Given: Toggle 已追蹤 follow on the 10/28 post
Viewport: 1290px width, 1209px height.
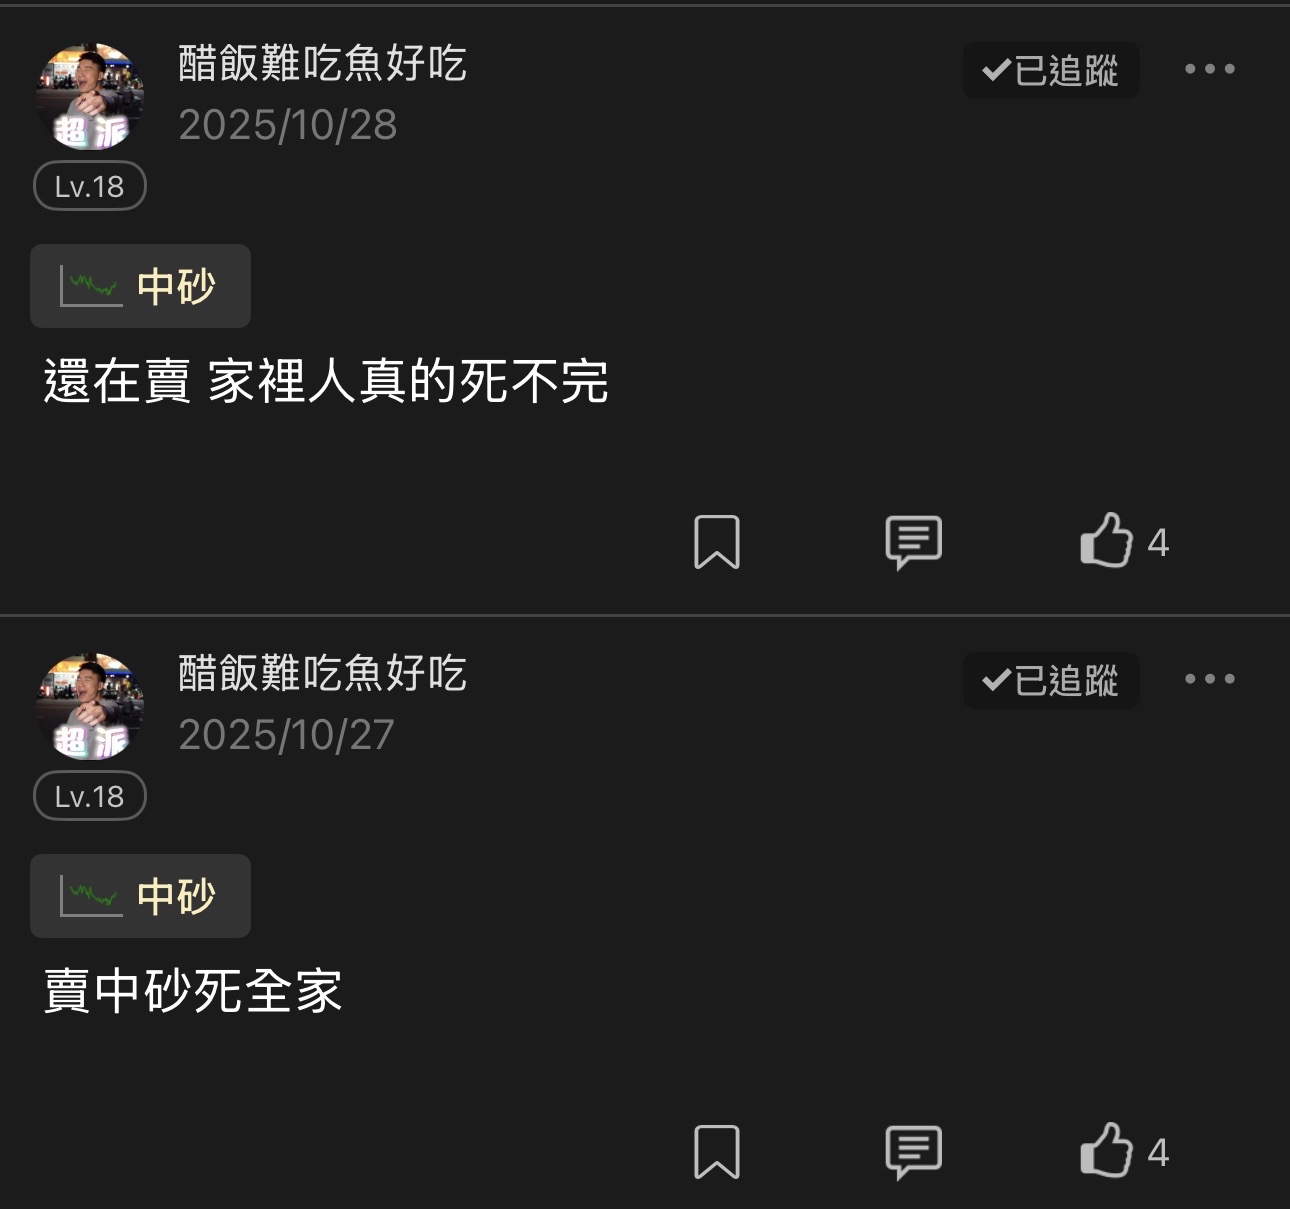Looking at the screenshot, I should pyautogui.click(x=1051, y=70).
